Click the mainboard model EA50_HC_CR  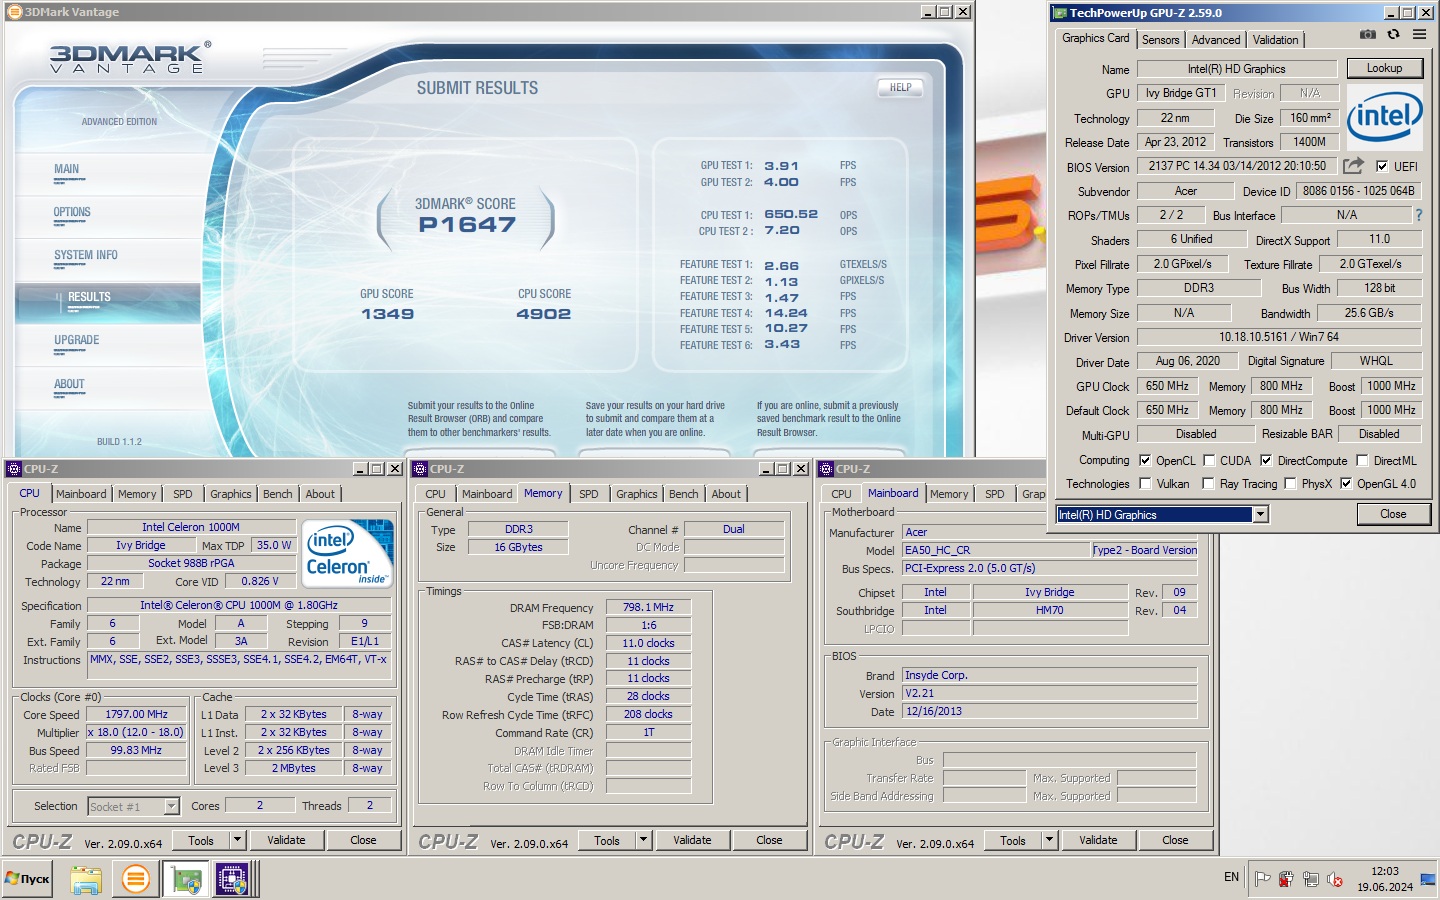click(x=996, y=550)
